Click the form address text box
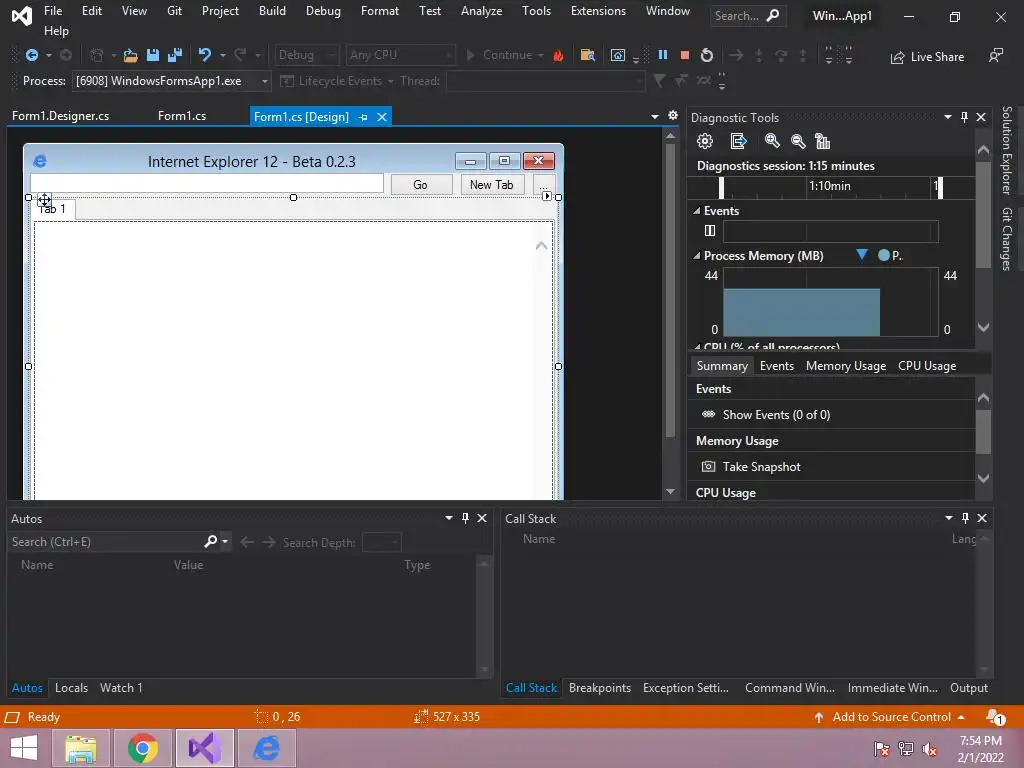 [207, 183]
